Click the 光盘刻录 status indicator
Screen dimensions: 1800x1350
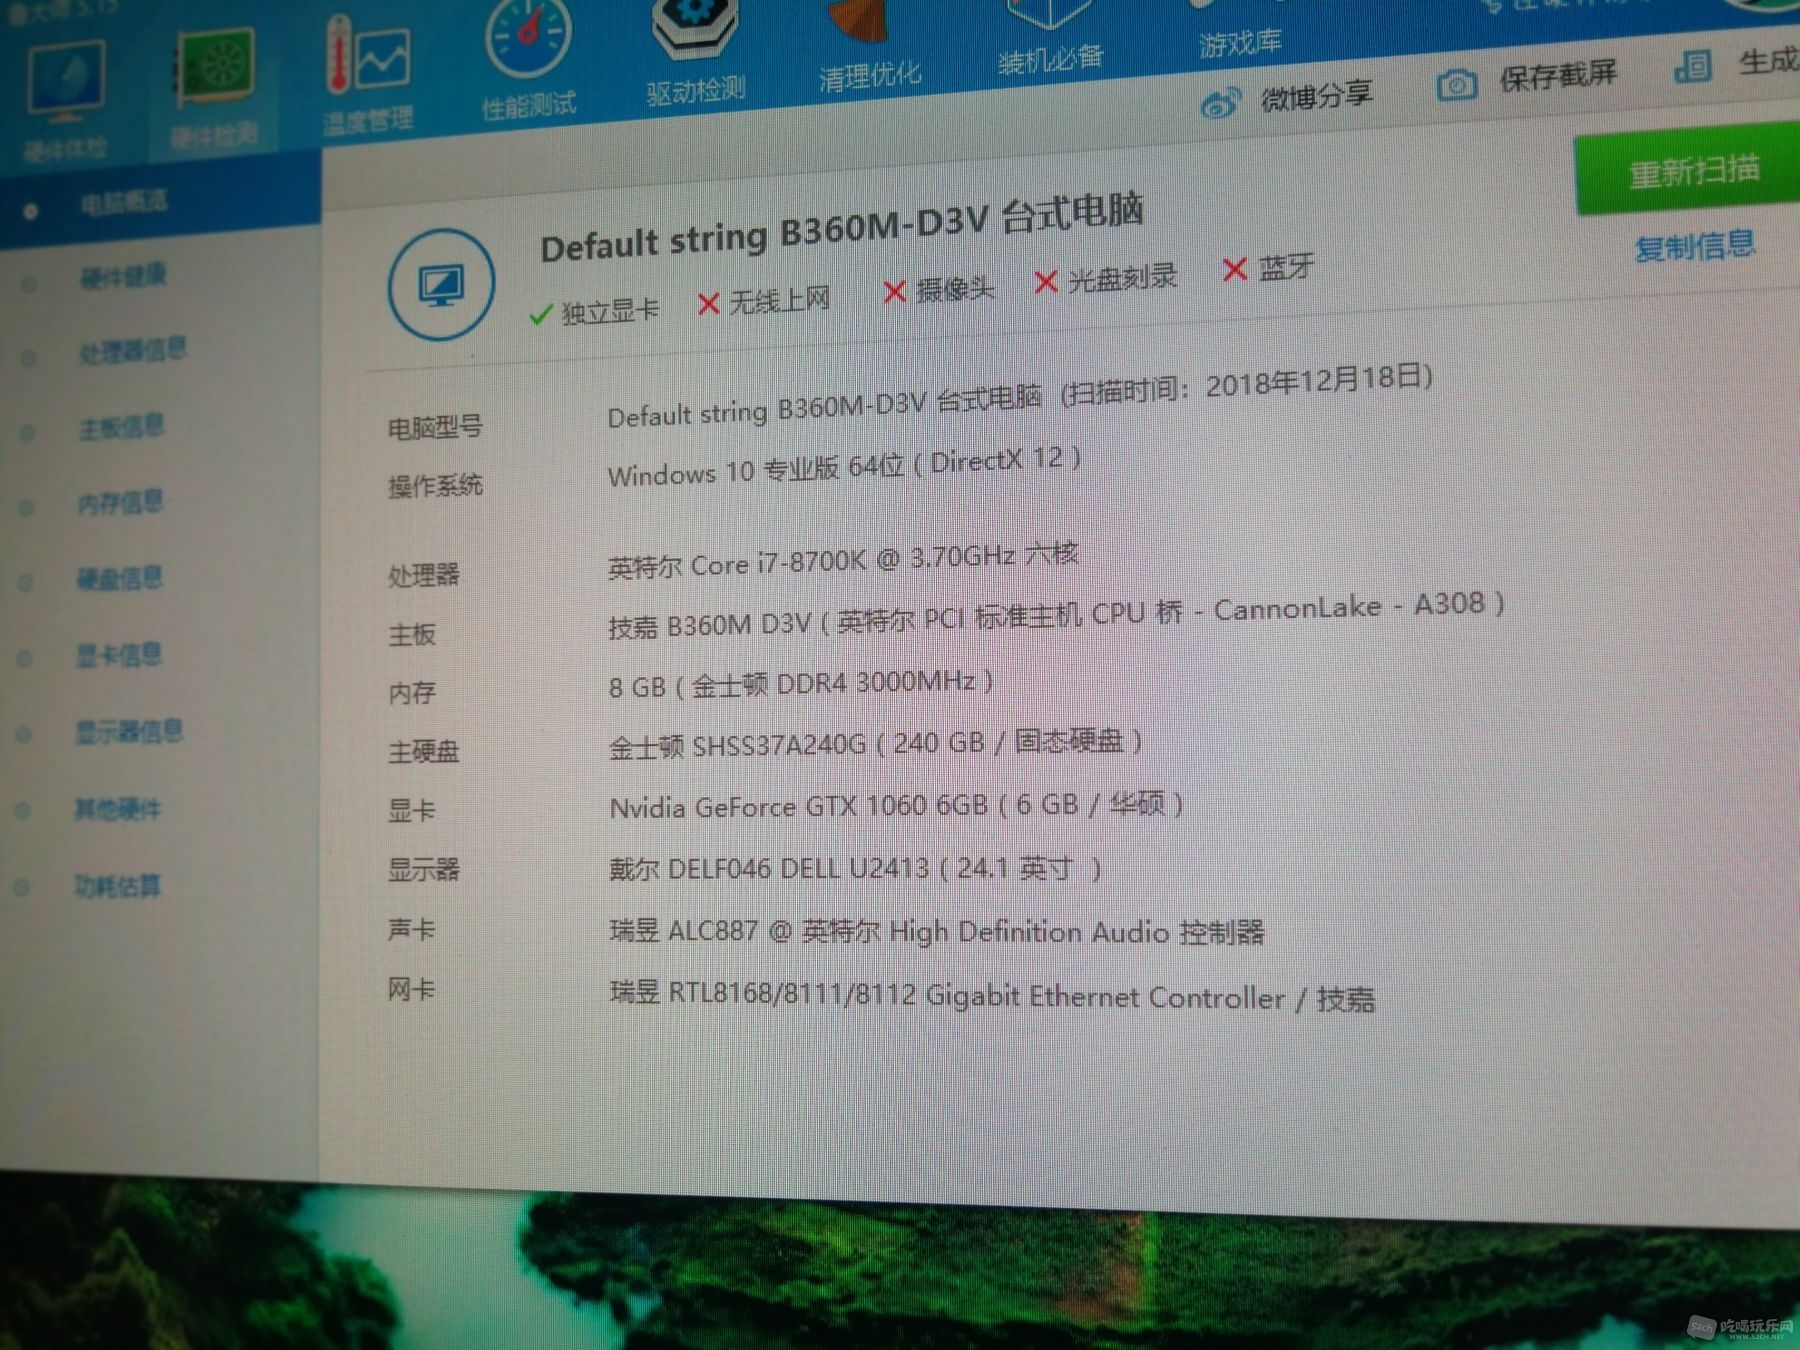tap(1106, 279)
